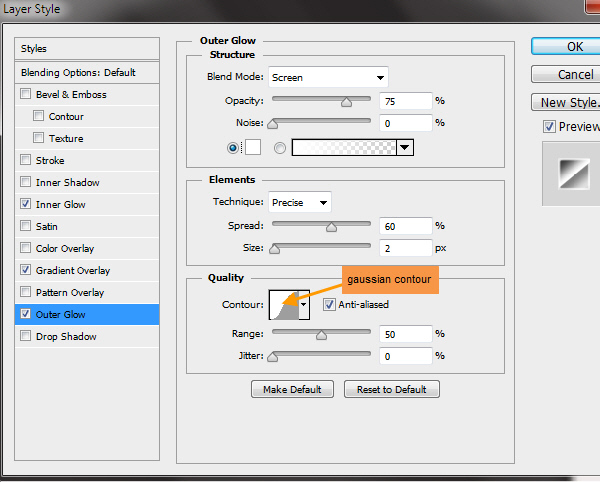Select the gradient radio button
This screenshot has width=600, height=482.
280,147
